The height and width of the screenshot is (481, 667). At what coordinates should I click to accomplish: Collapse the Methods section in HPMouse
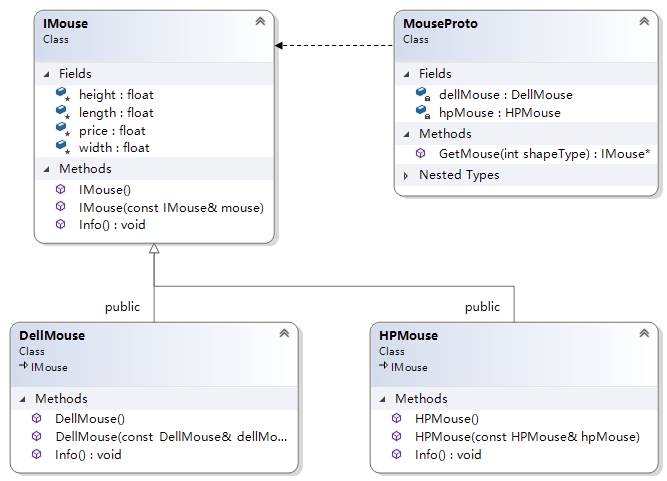click(382, 399)
